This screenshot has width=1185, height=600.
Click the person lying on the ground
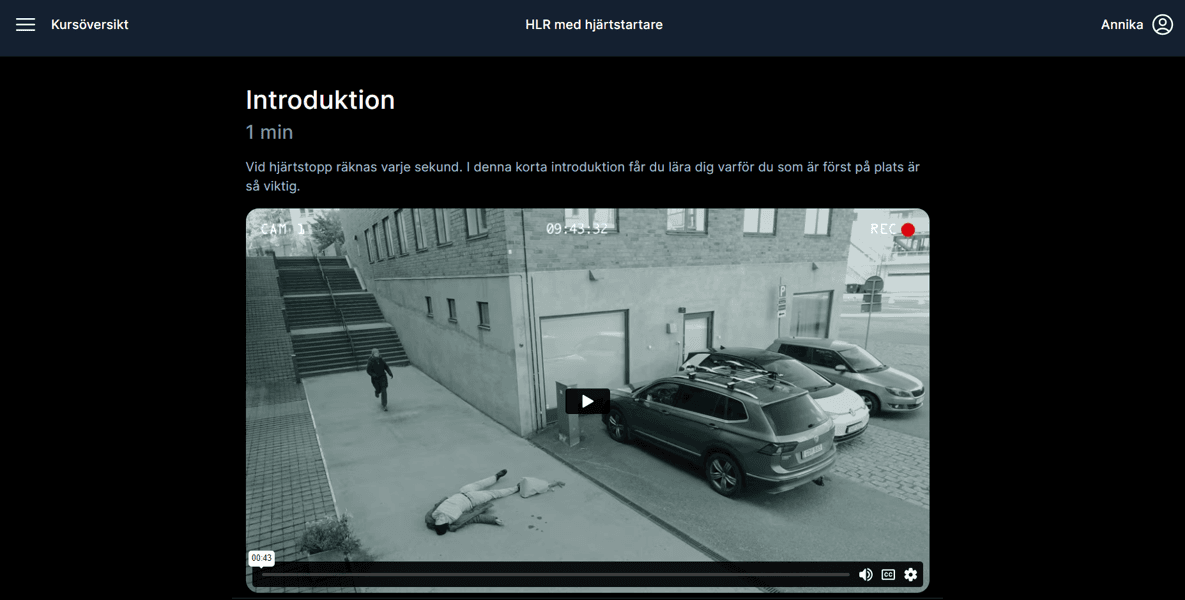click(x=470, y=502)
